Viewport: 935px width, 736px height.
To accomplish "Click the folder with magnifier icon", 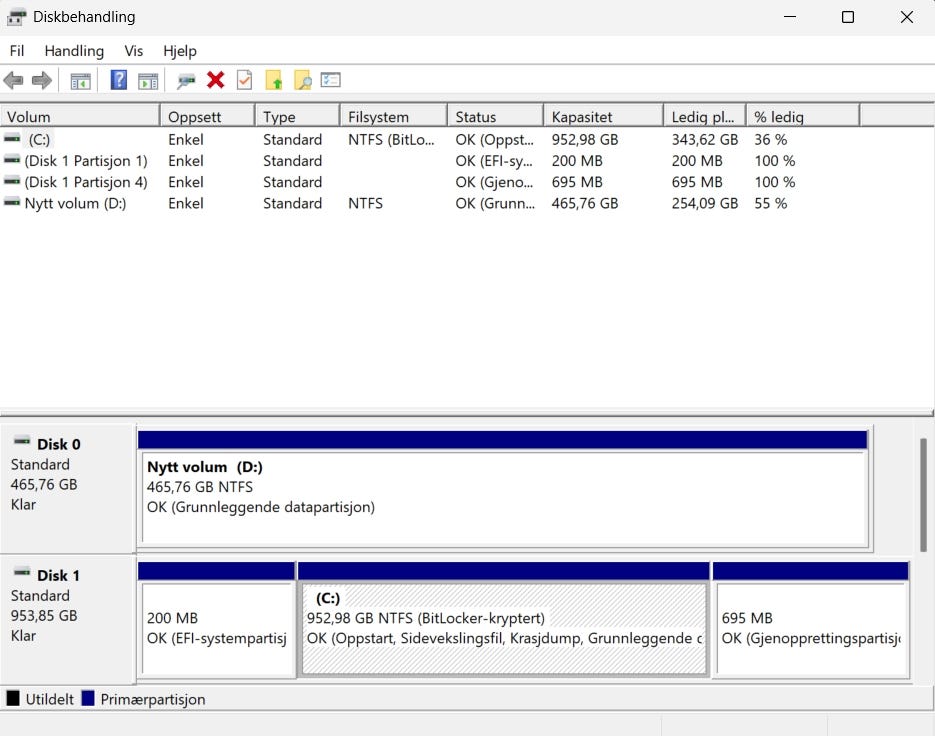I will pyautogui.click(x=302, y=81).
